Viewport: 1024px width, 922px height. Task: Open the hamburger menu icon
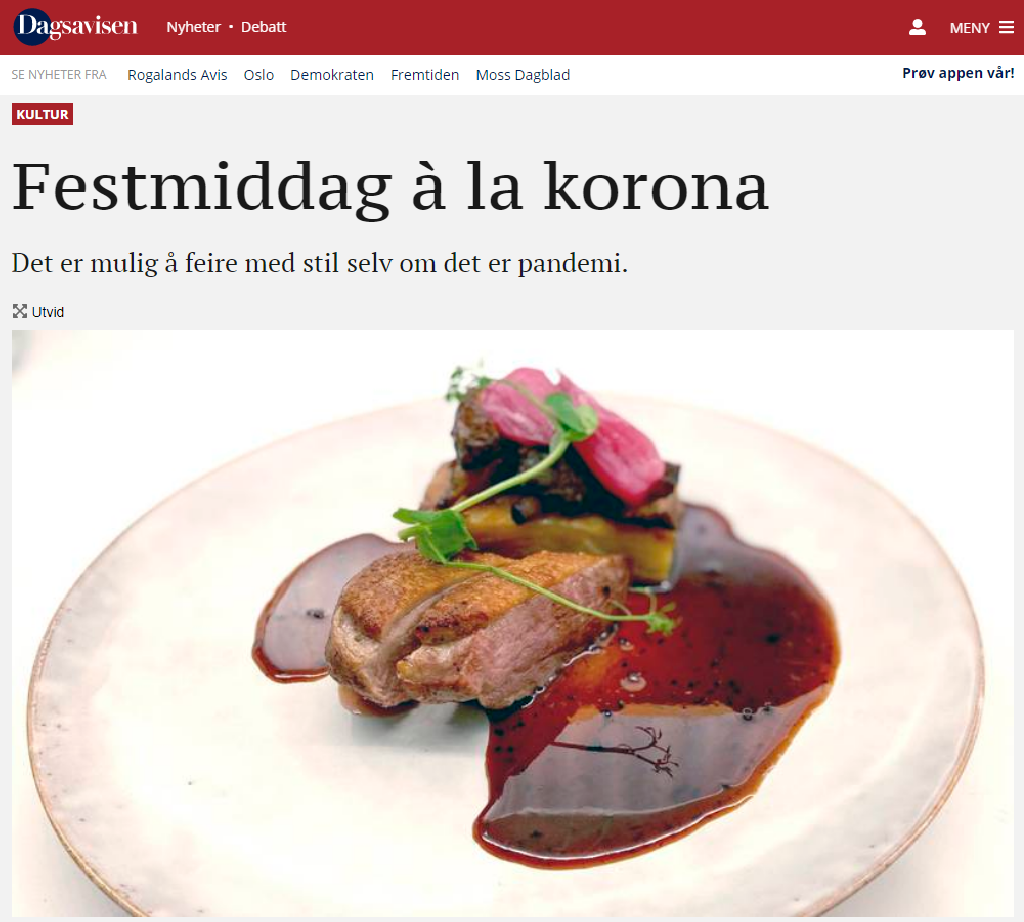[x=1006, y=27]
